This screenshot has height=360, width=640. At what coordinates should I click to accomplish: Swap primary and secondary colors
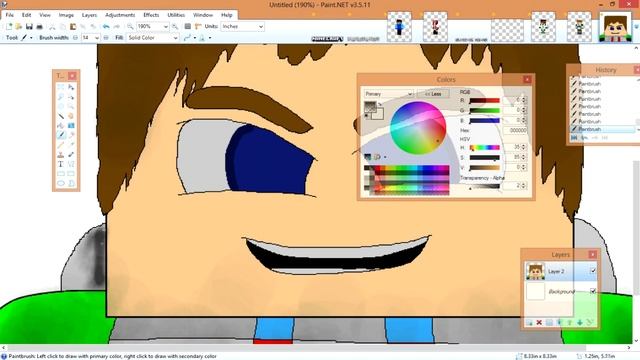click(x=380, y=104)
